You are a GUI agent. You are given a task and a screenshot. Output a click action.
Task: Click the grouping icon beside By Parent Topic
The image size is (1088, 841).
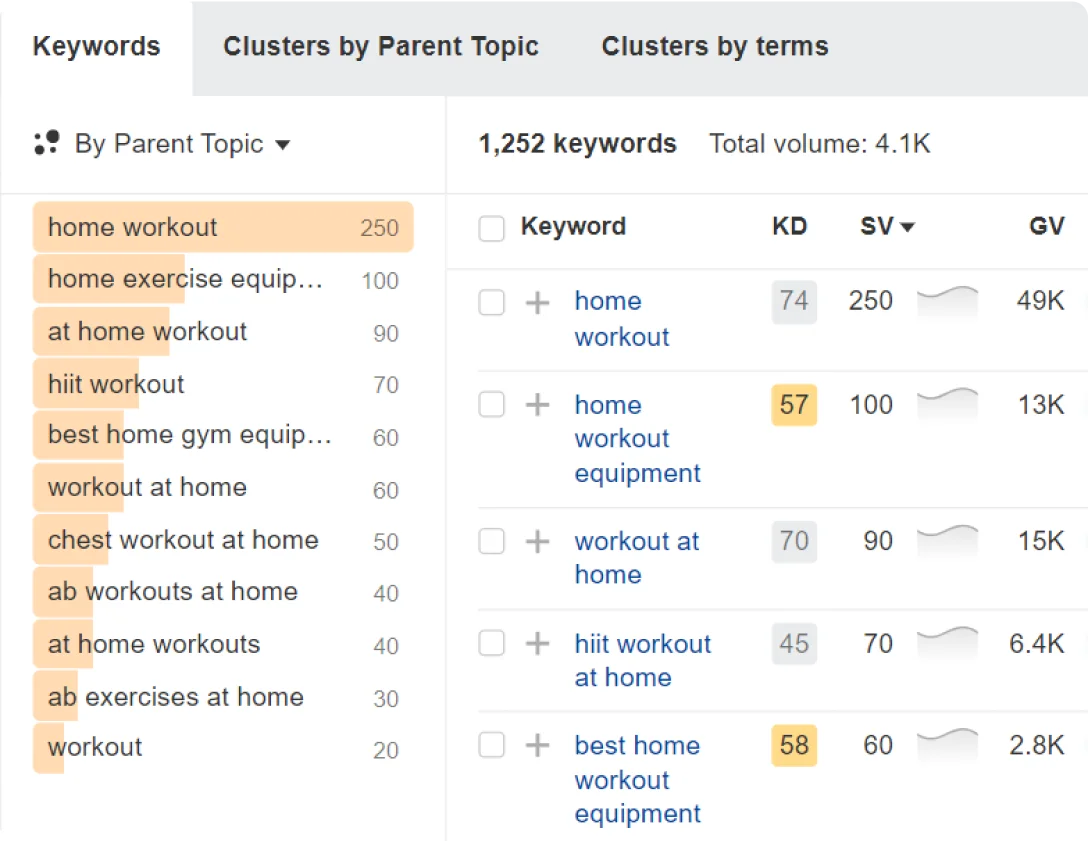coord(47,143)
